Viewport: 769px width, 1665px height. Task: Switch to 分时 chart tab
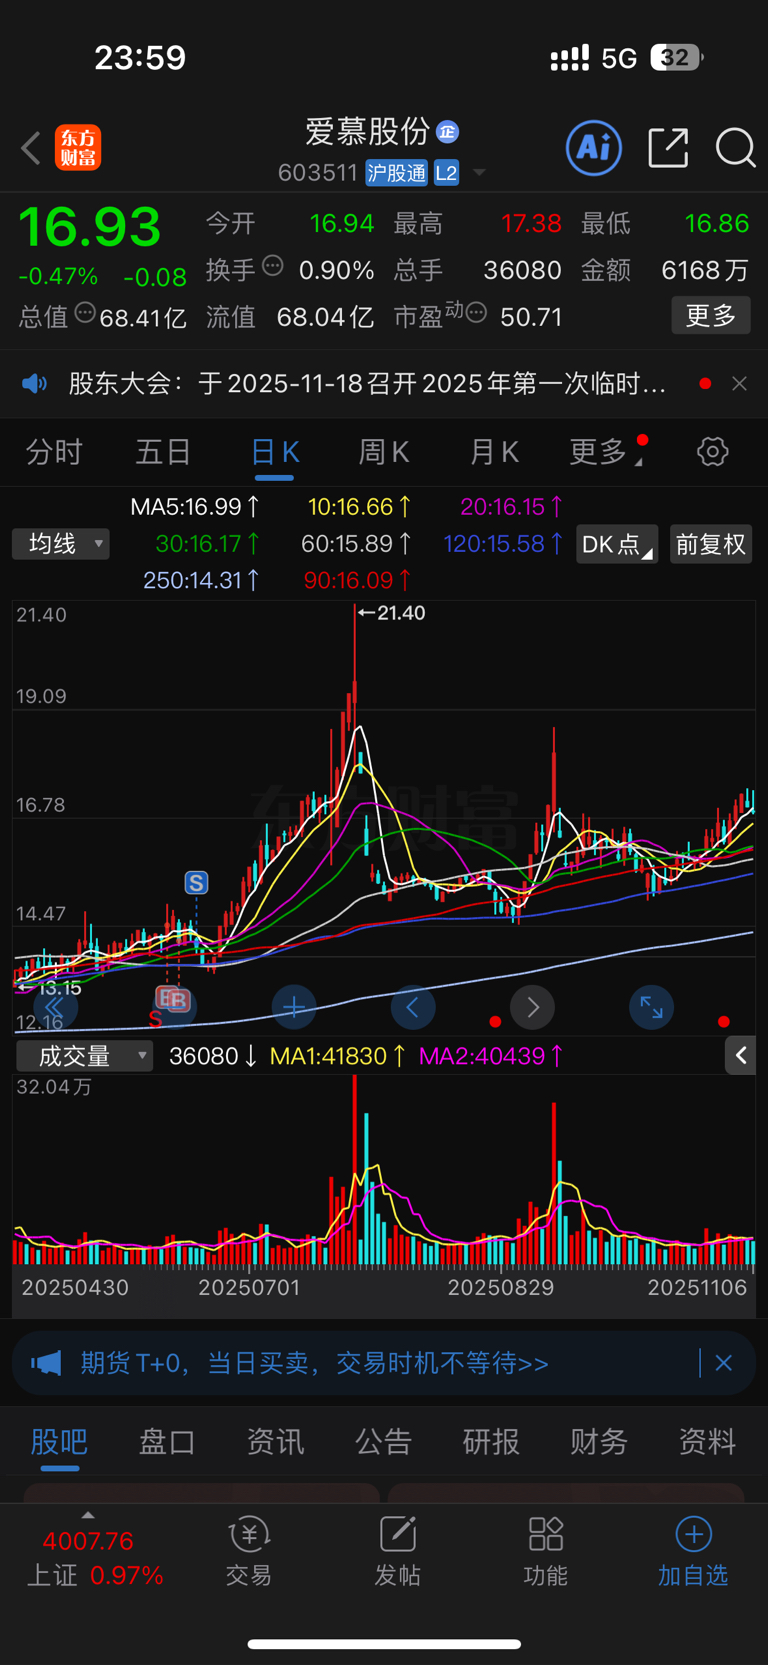pyautogui.click(x=54, y=452)
